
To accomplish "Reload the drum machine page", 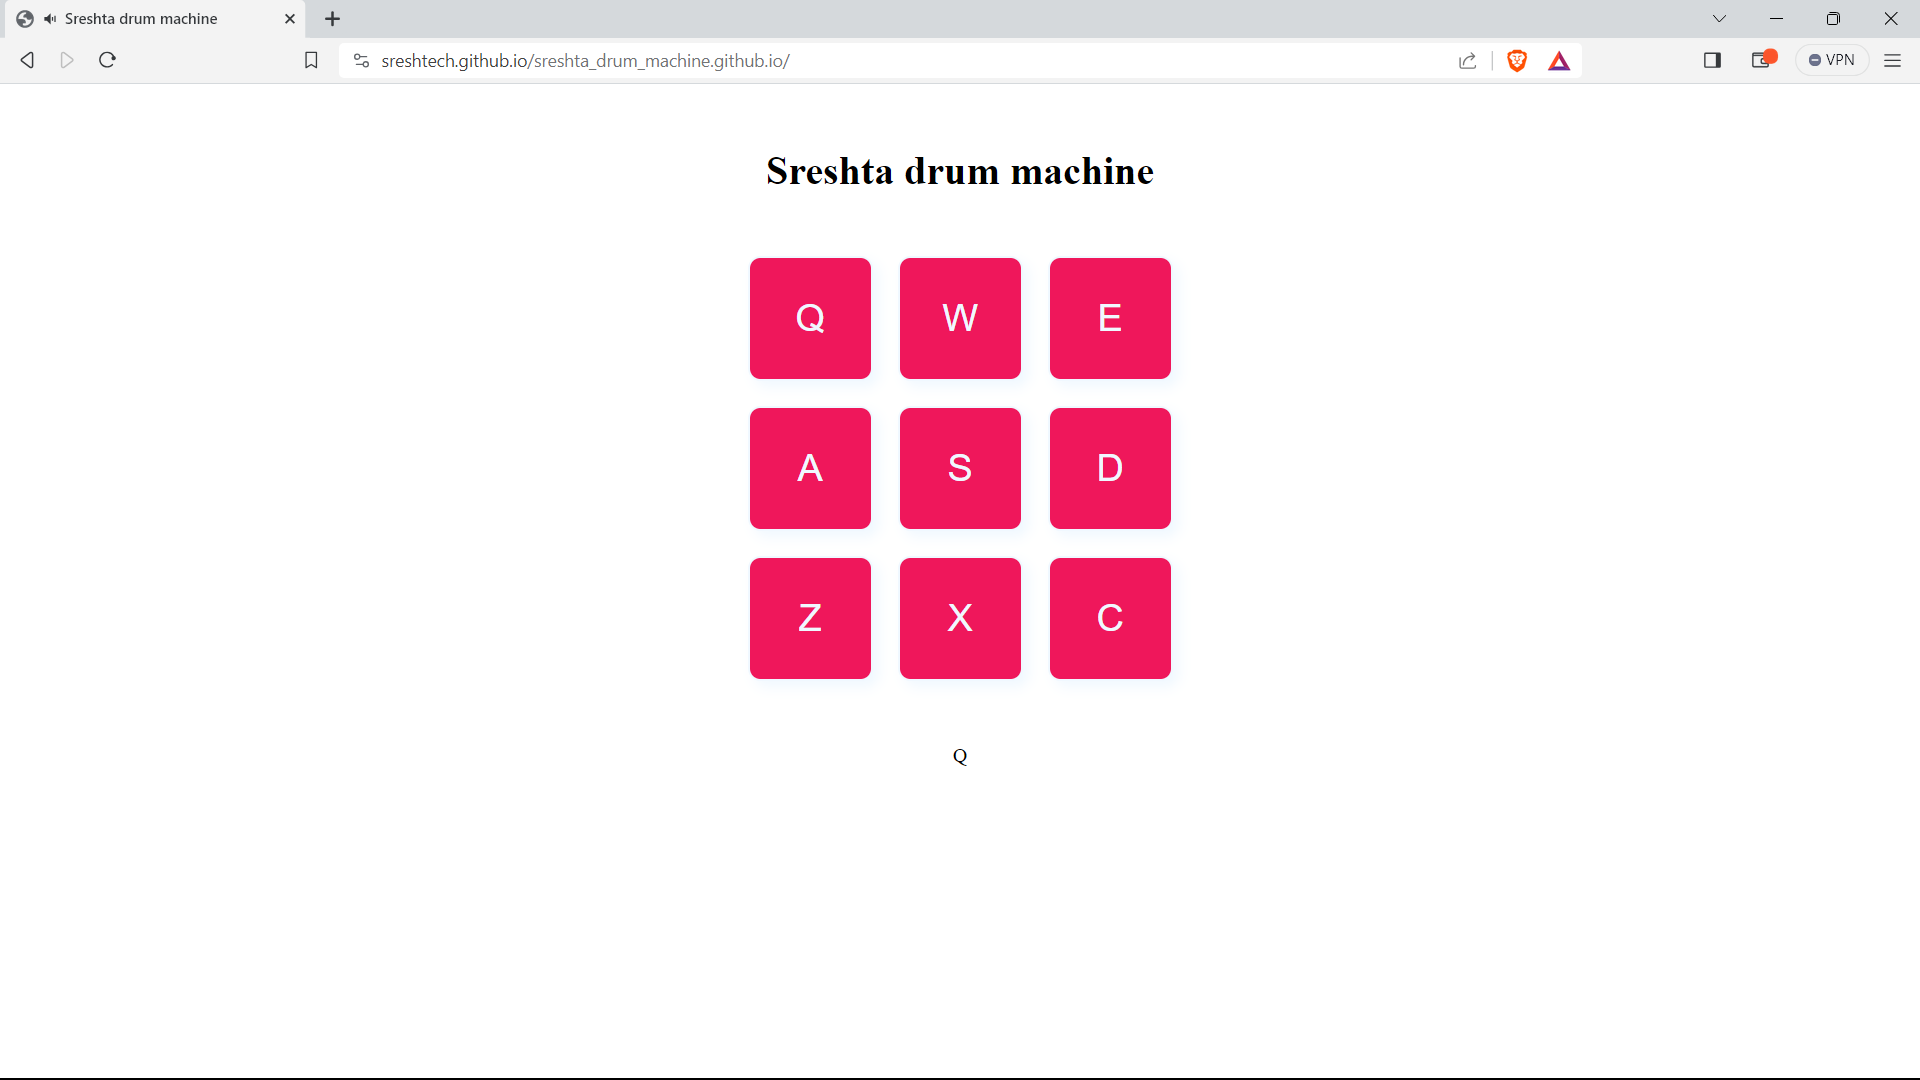I will tap(107, 60).
